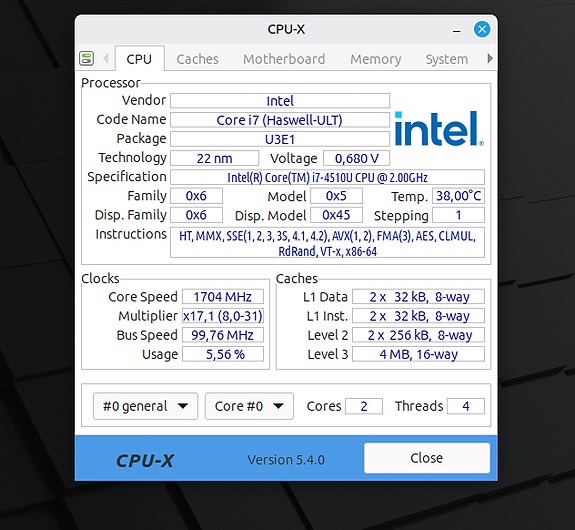The width and height of the screenshot is (575, 530).
Task: Click the Specification field text
Action: pos(327,177)
